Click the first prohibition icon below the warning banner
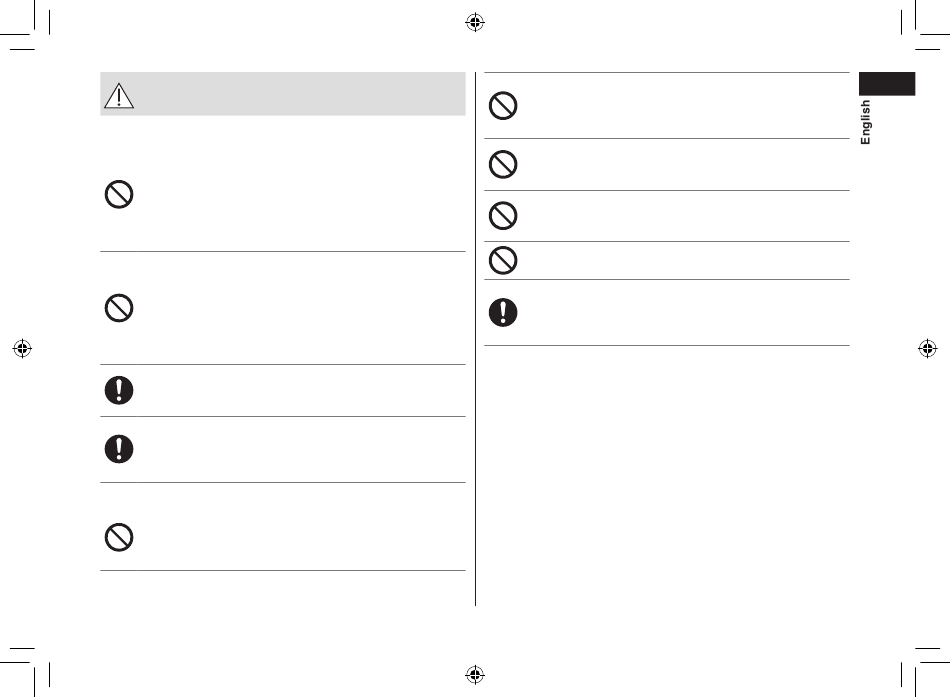This screenshot has height=697, width=950. (x=119, y=195)
